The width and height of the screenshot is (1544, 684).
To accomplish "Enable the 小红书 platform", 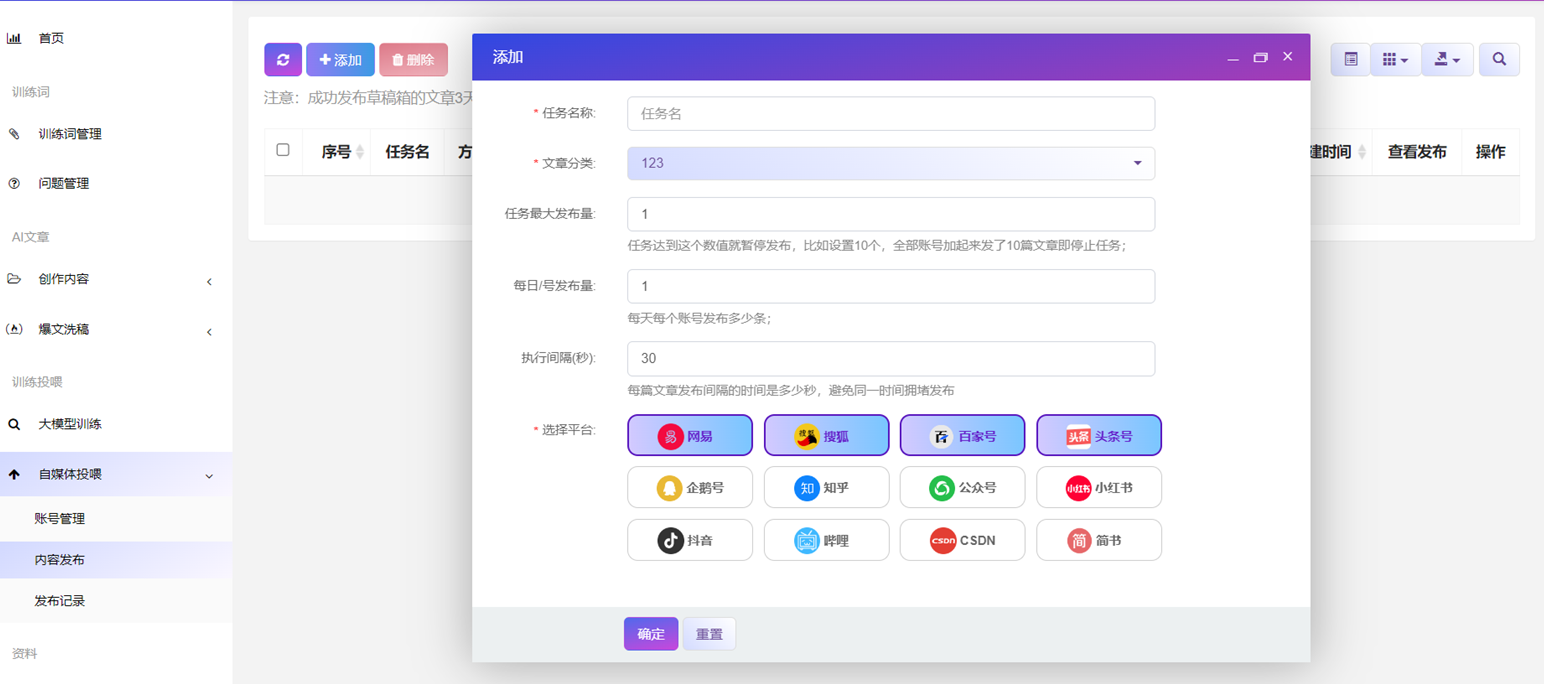I will (x=1099, y=488).
